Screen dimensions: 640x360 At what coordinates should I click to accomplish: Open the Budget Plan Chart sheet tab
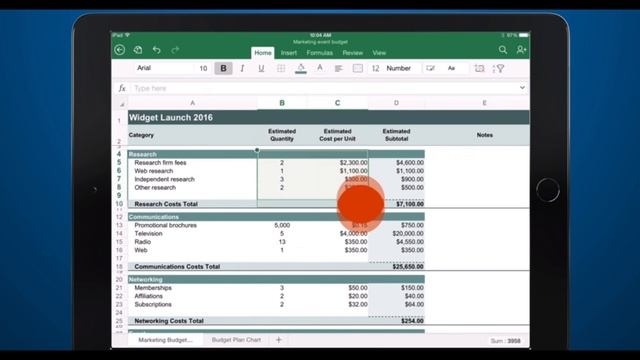pyautogui.click(x=236, y=340)
